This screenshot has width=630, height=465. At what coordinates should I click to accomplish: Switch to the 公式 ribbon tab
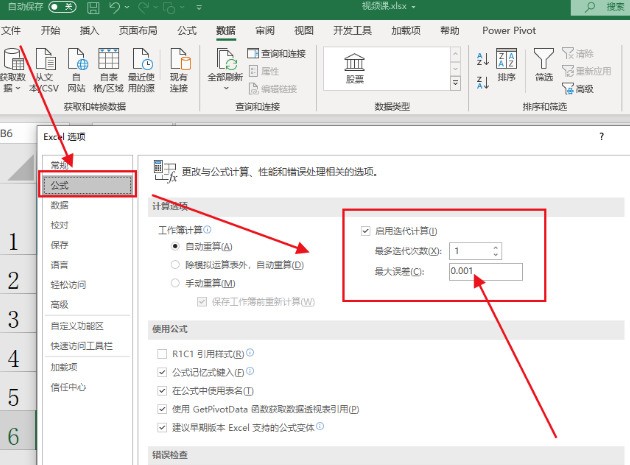(x=187, y=31)
